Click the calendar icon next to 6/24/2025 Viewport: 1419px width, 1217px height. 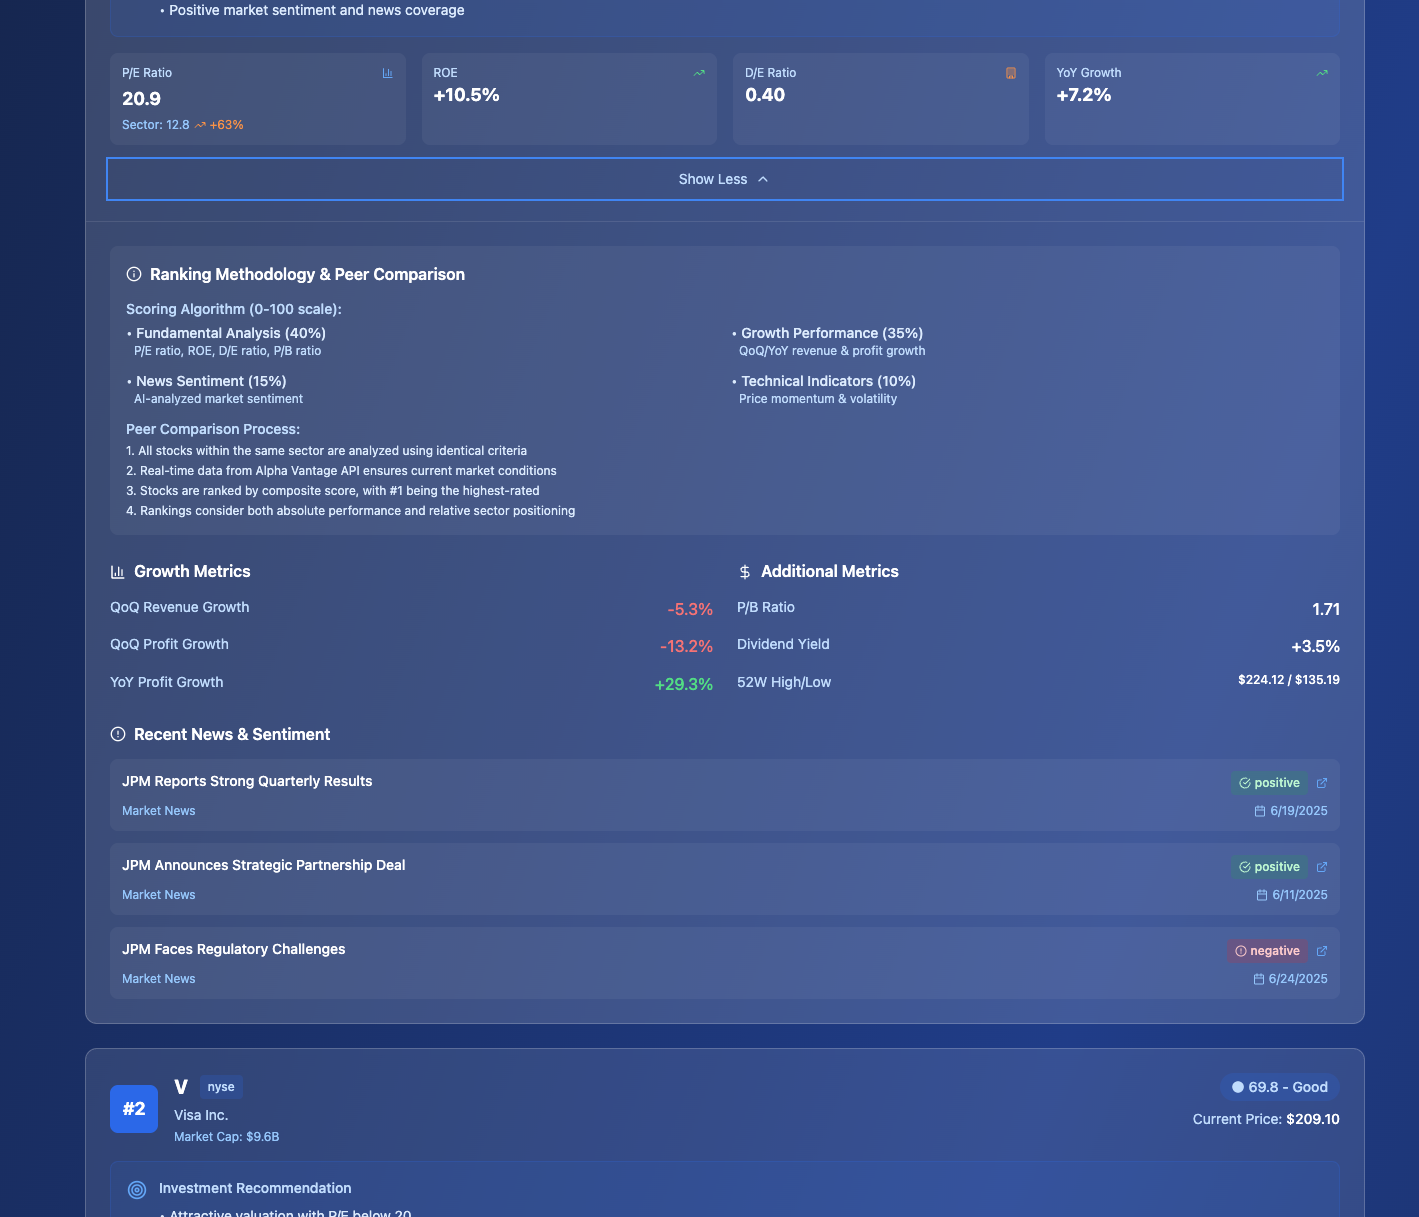1259,979
